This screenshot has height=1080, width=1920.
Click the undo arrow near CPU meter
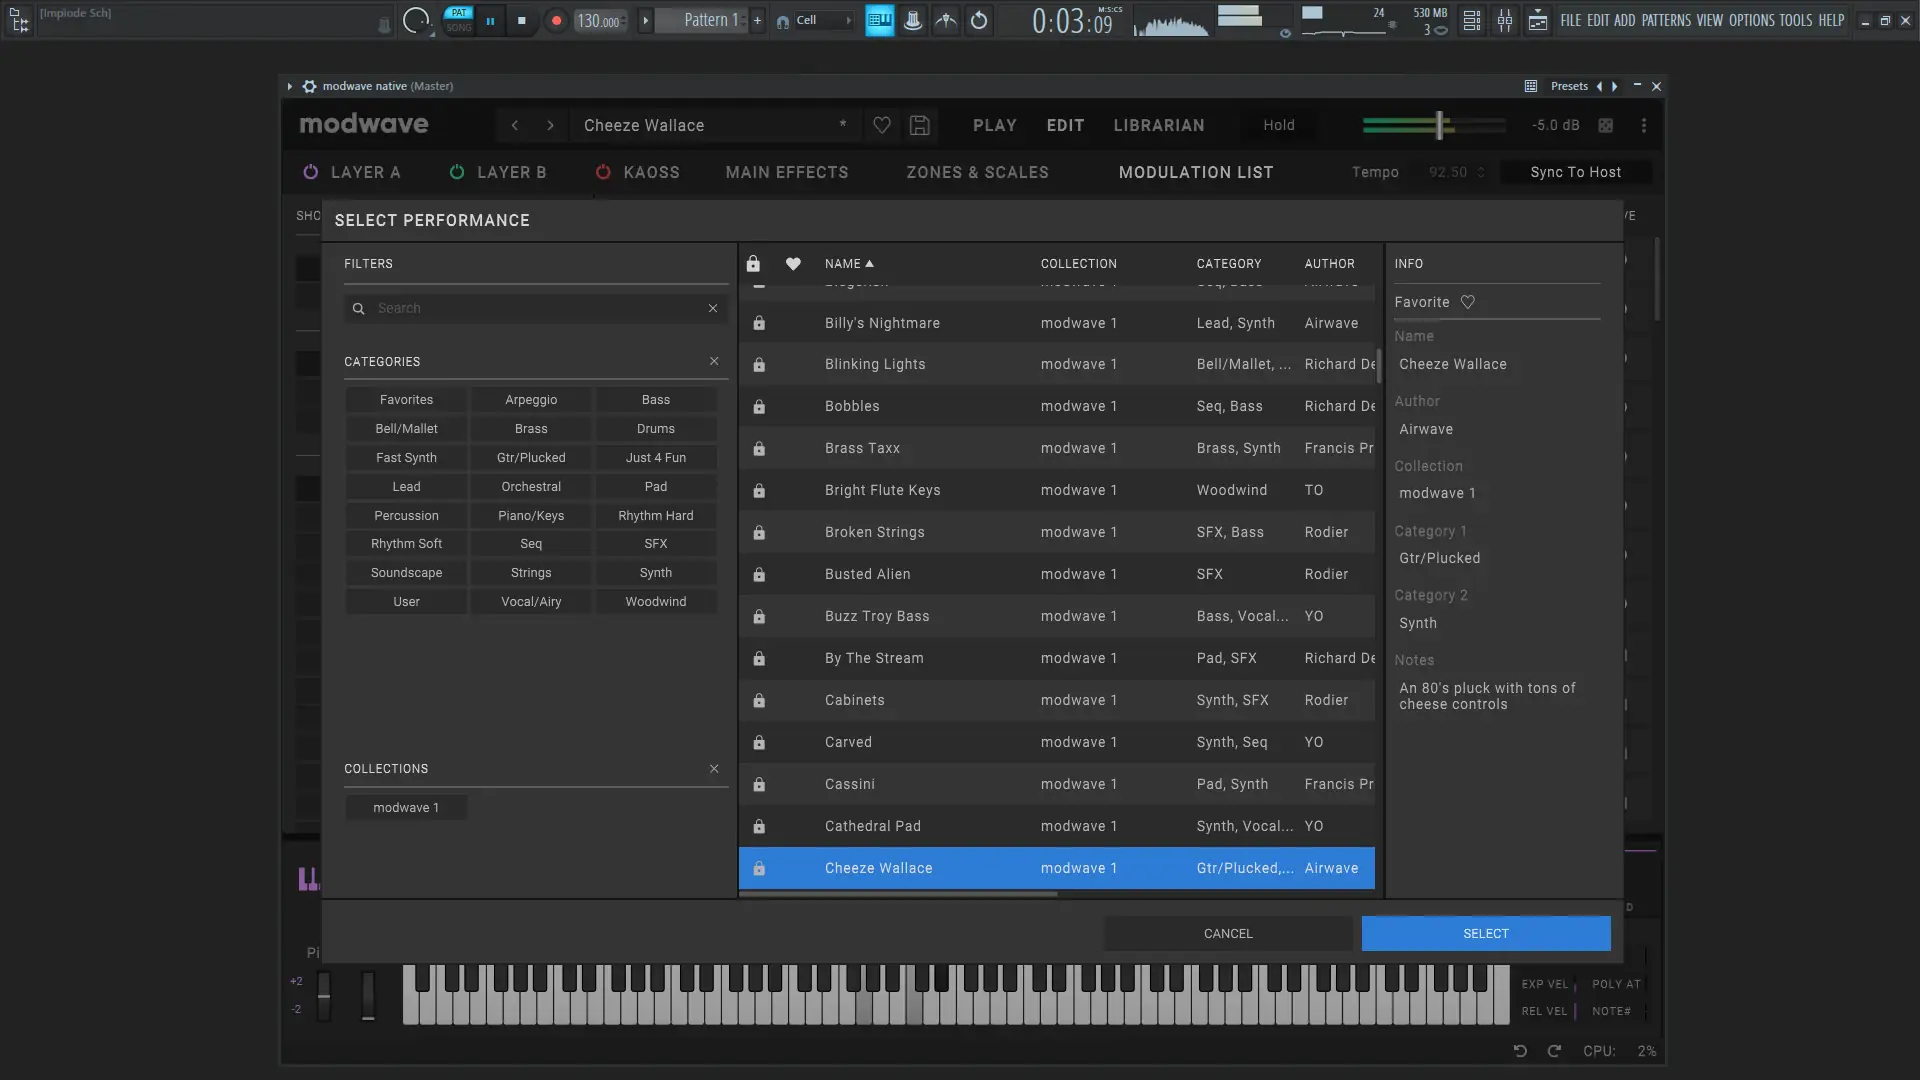tap(1519, 1051)
